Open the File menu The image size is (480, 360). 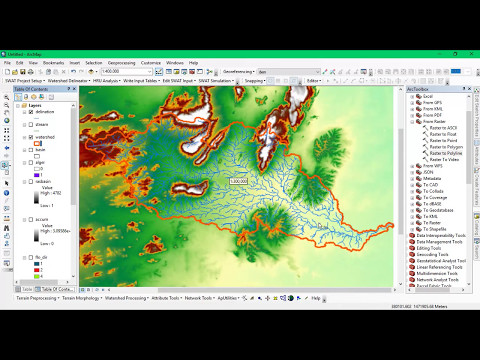[7, 63]
